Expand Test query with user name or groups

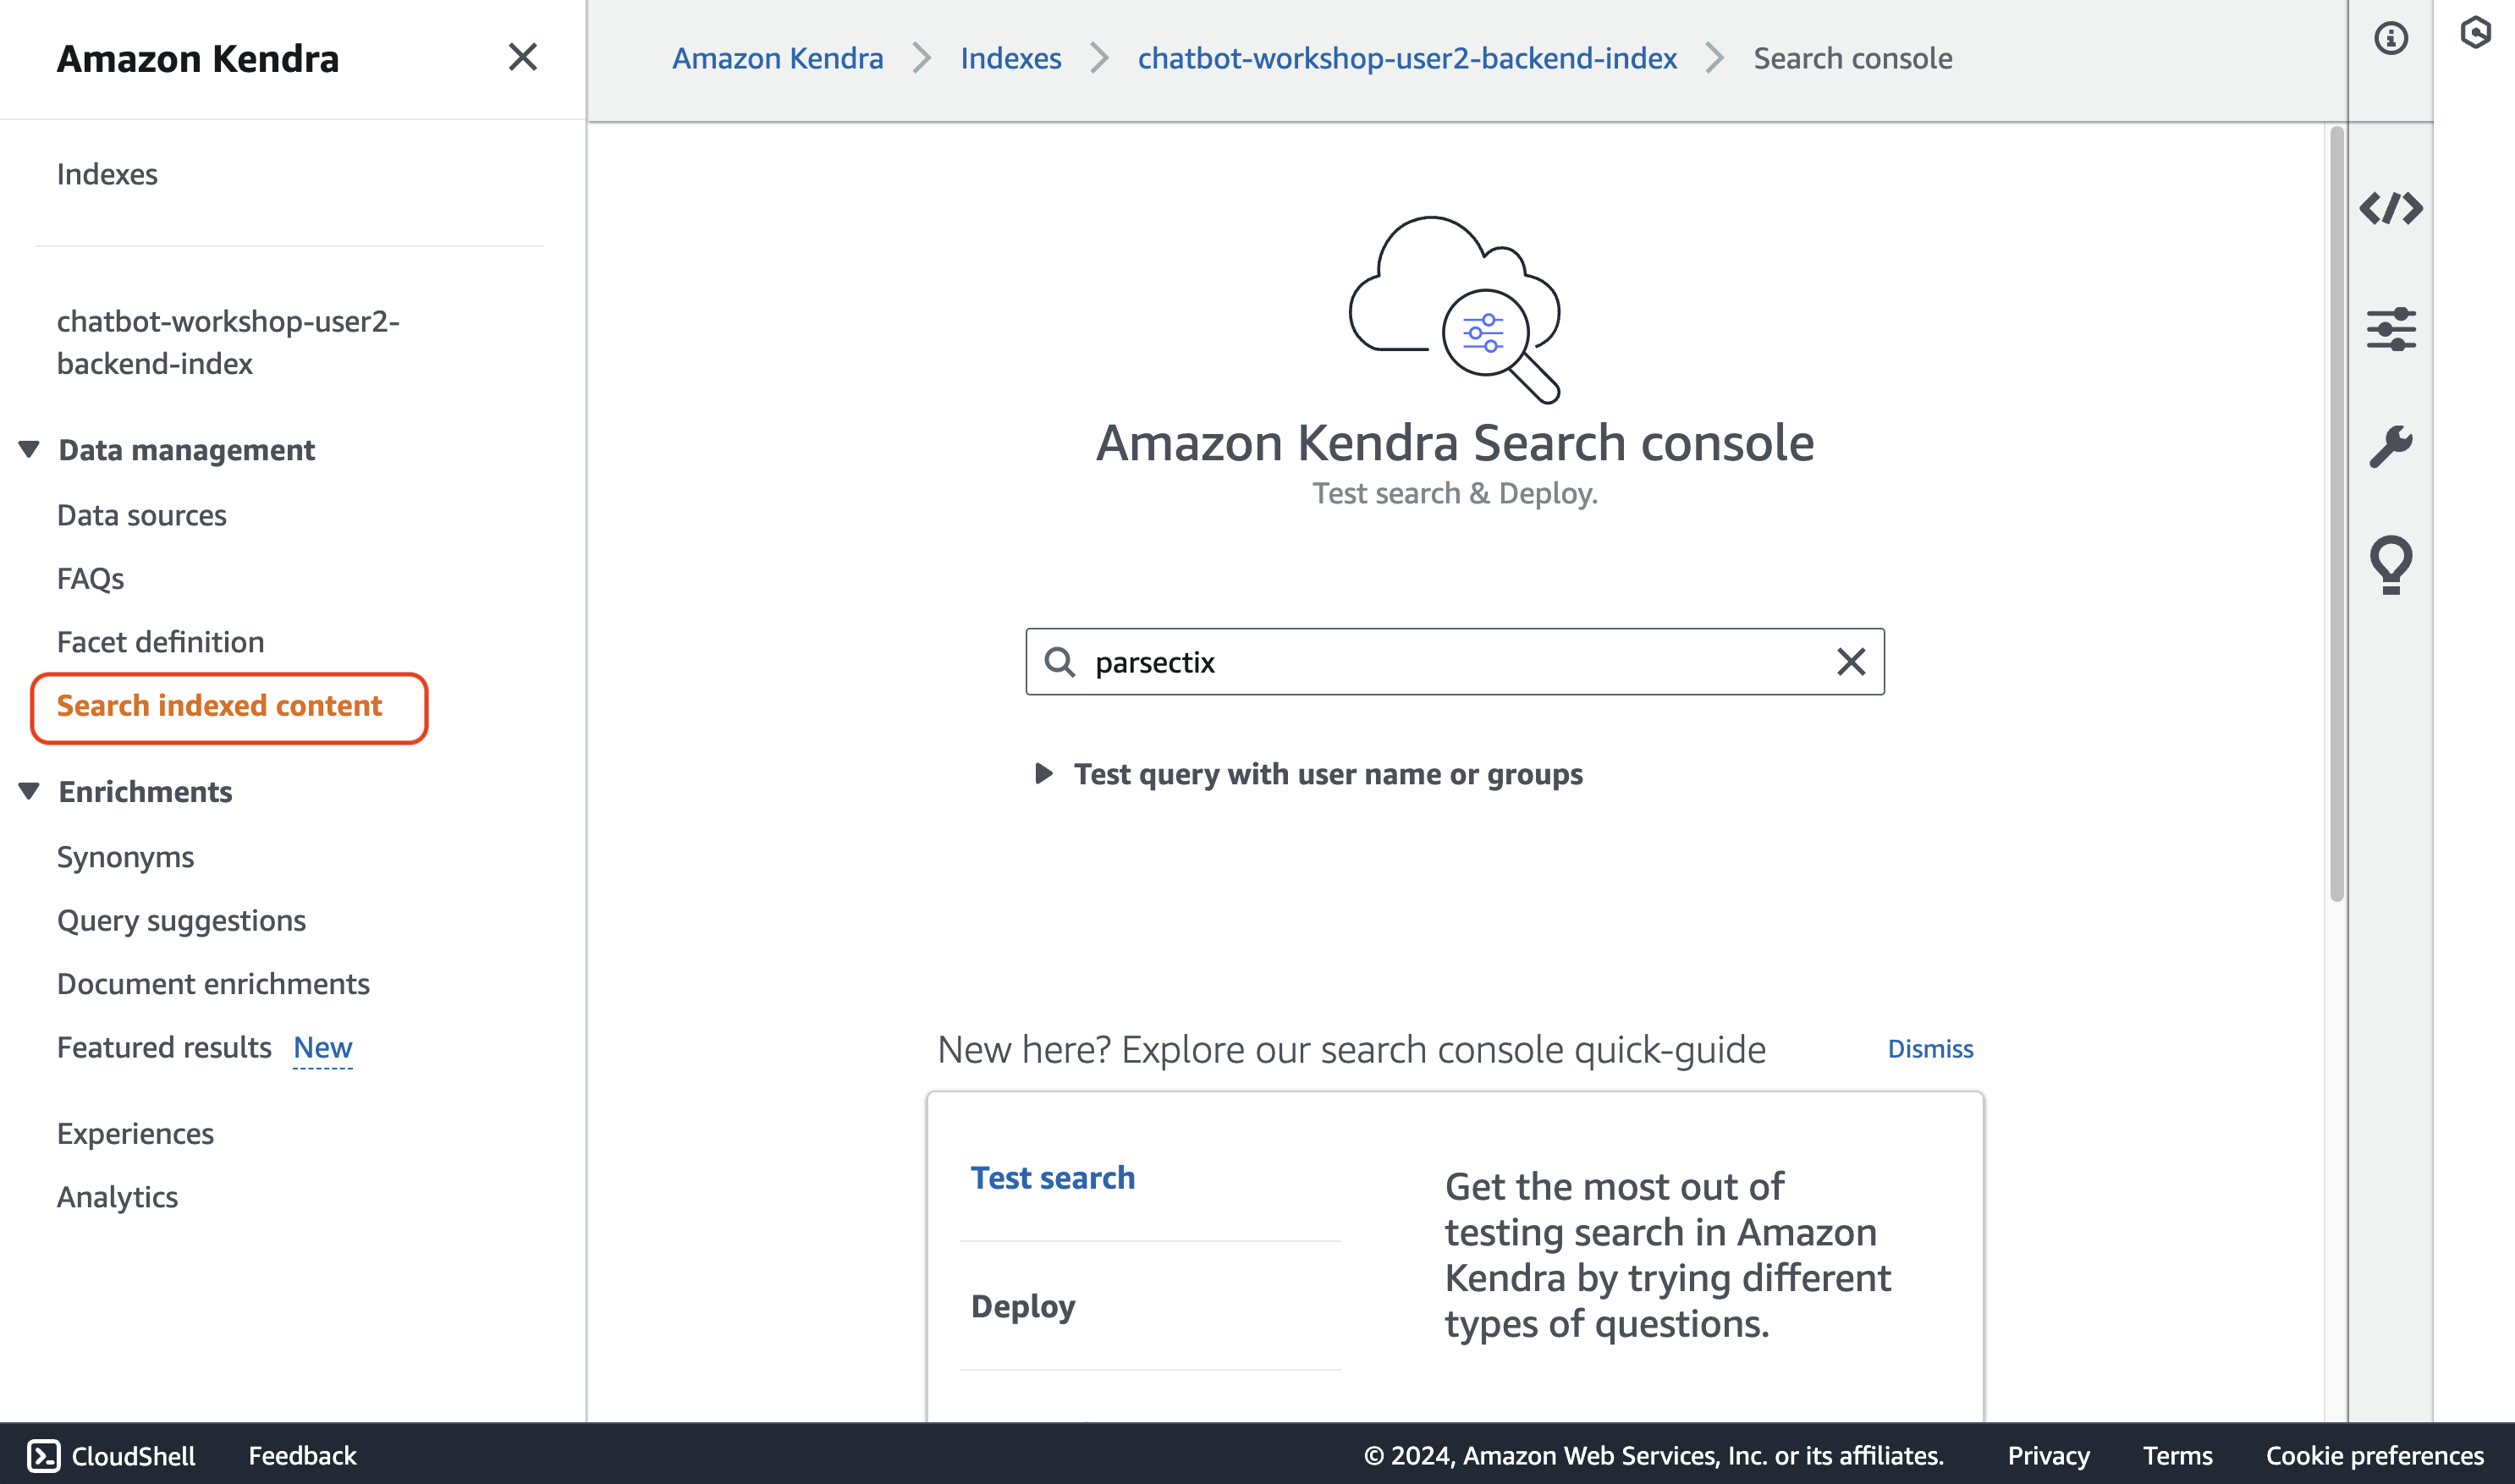[x=1043, y=774]
